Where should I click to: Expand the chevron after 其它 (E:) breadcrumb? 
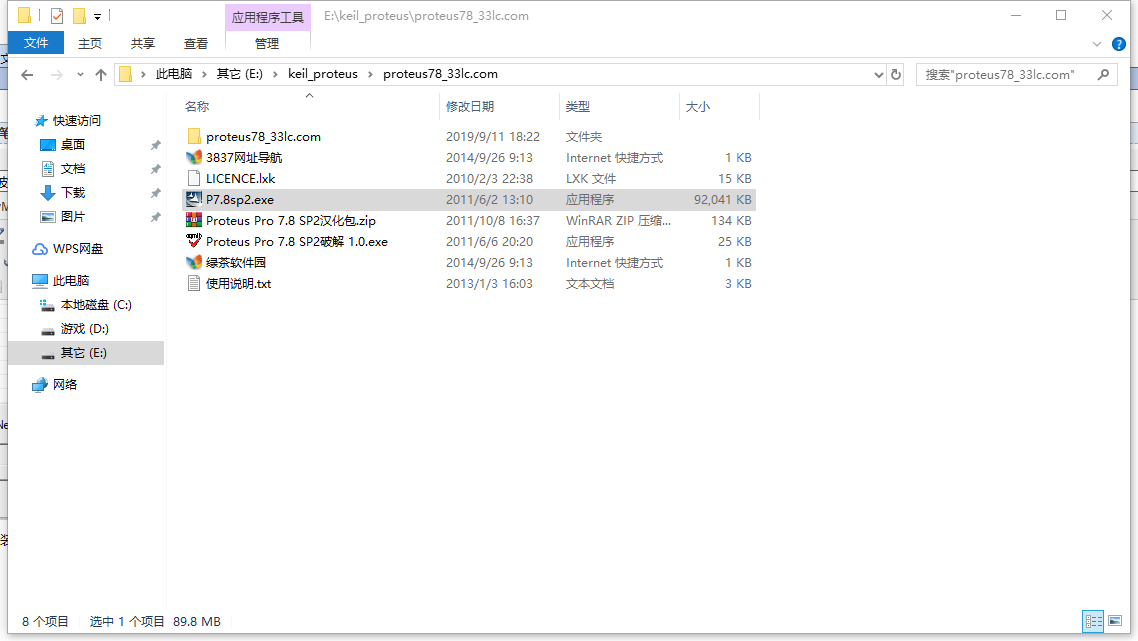tap(275, 74)
